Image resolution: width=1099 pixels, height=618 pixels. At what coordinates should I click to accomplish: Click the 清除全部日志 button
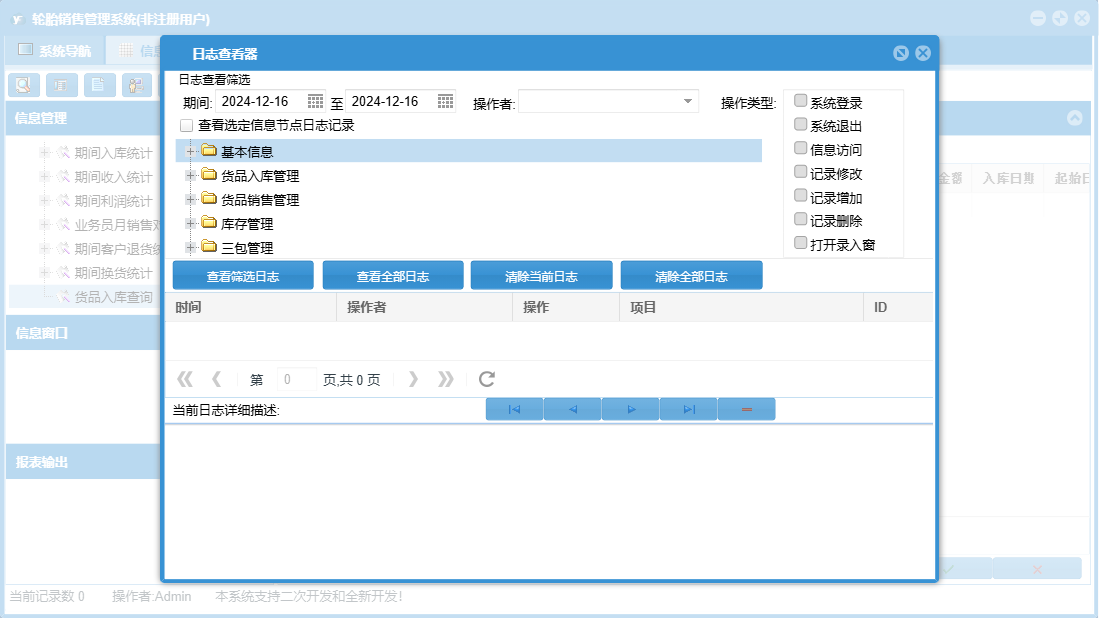tap(691, 276)
